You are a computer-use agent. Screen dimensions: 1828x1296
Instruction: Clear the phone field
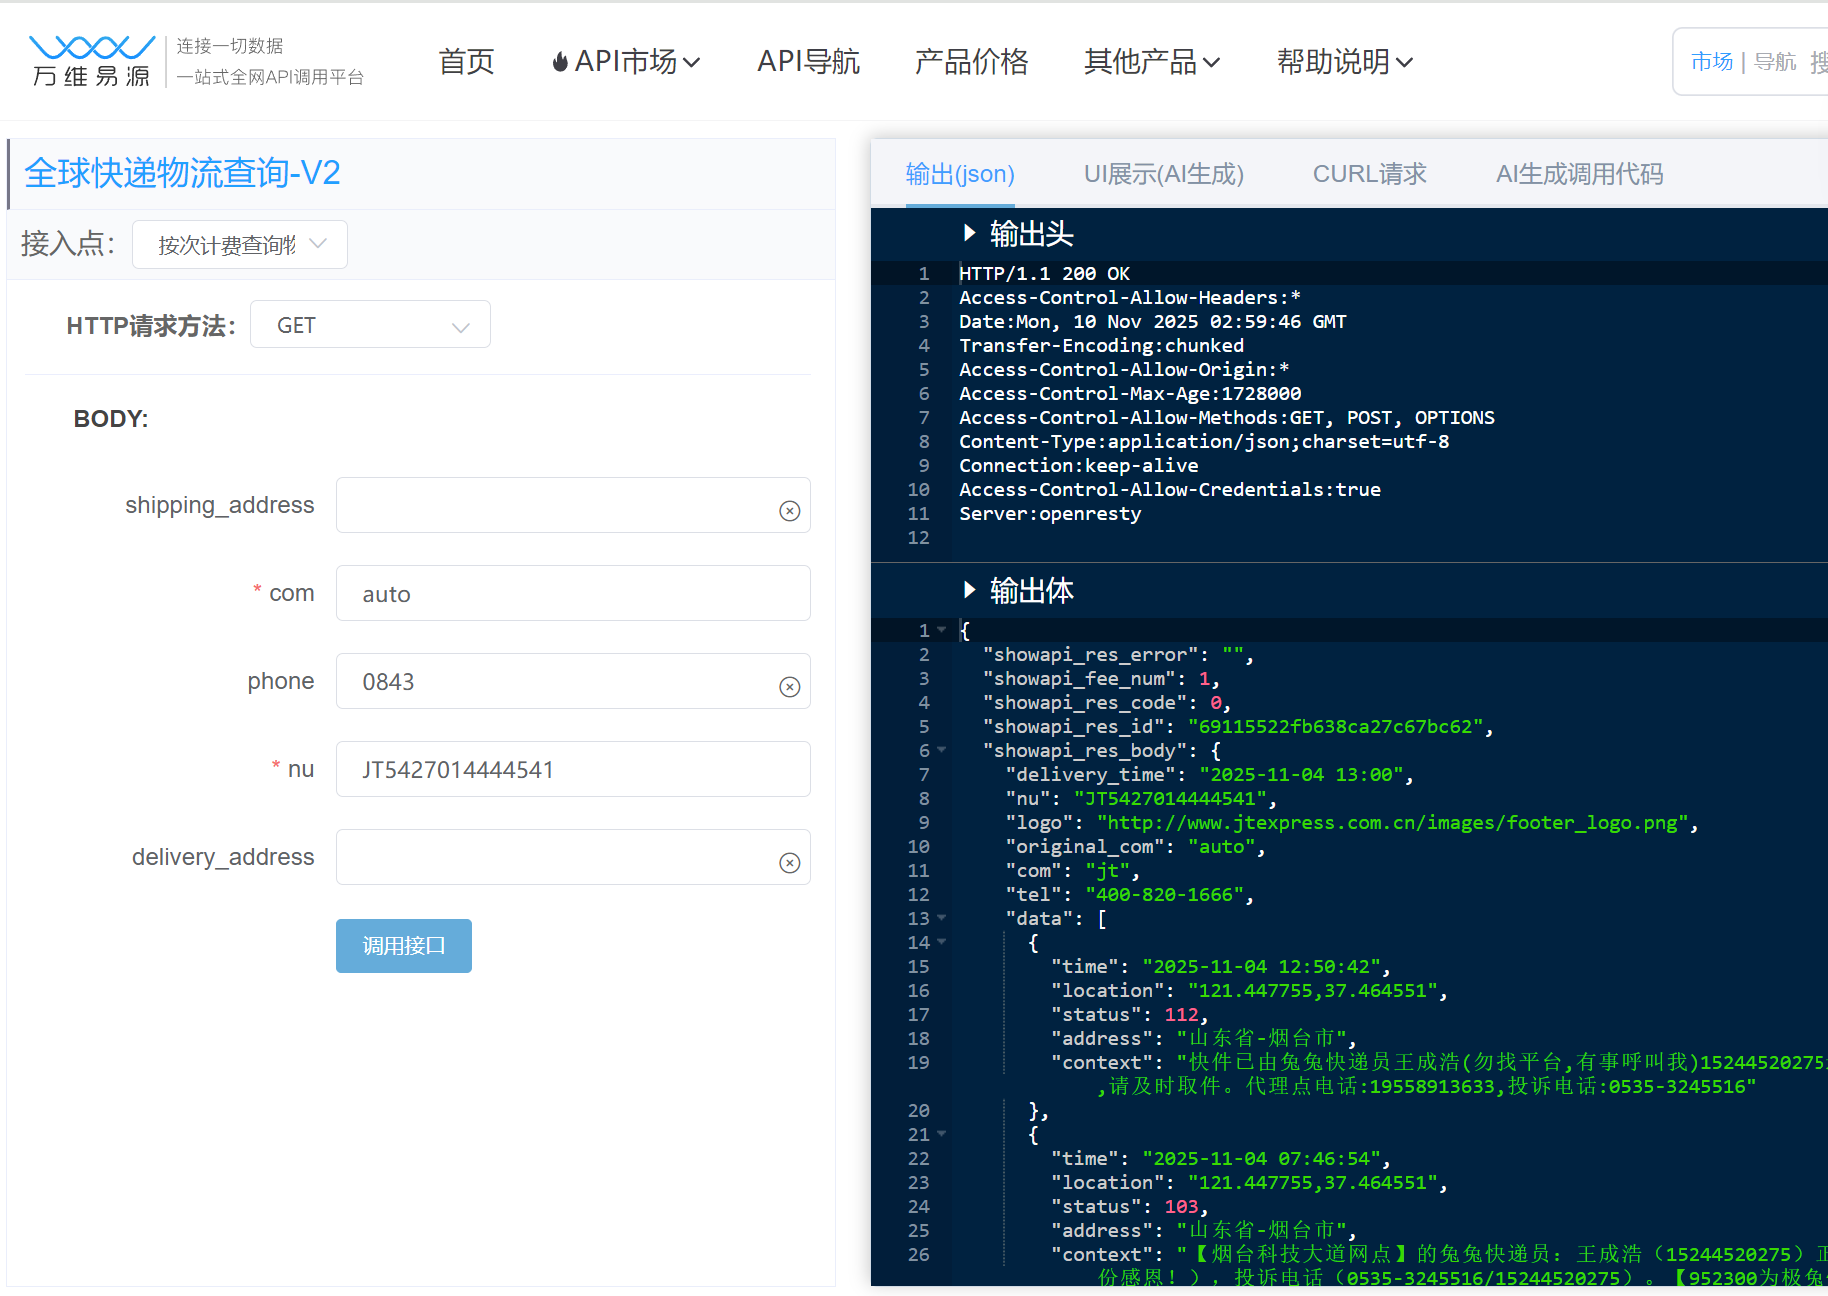pyautogui.click(x=790, y=687)
